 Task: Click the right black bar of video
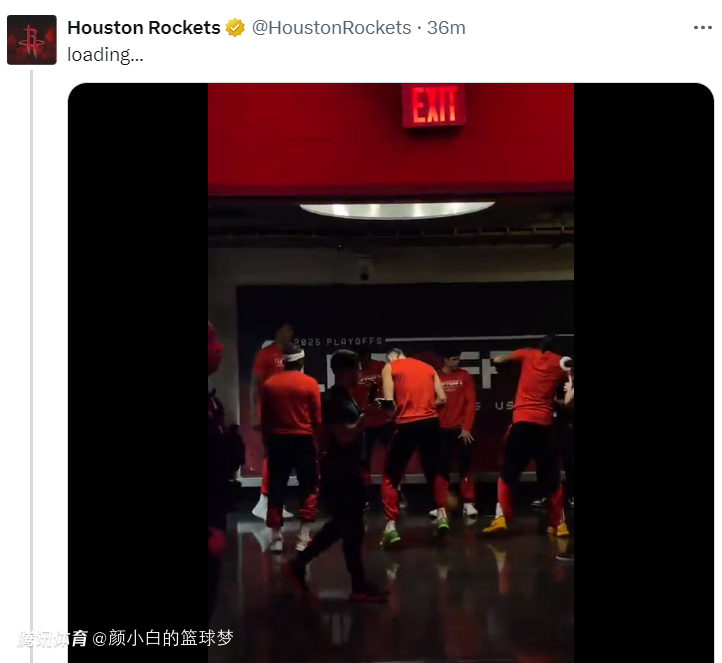point(644,373)
